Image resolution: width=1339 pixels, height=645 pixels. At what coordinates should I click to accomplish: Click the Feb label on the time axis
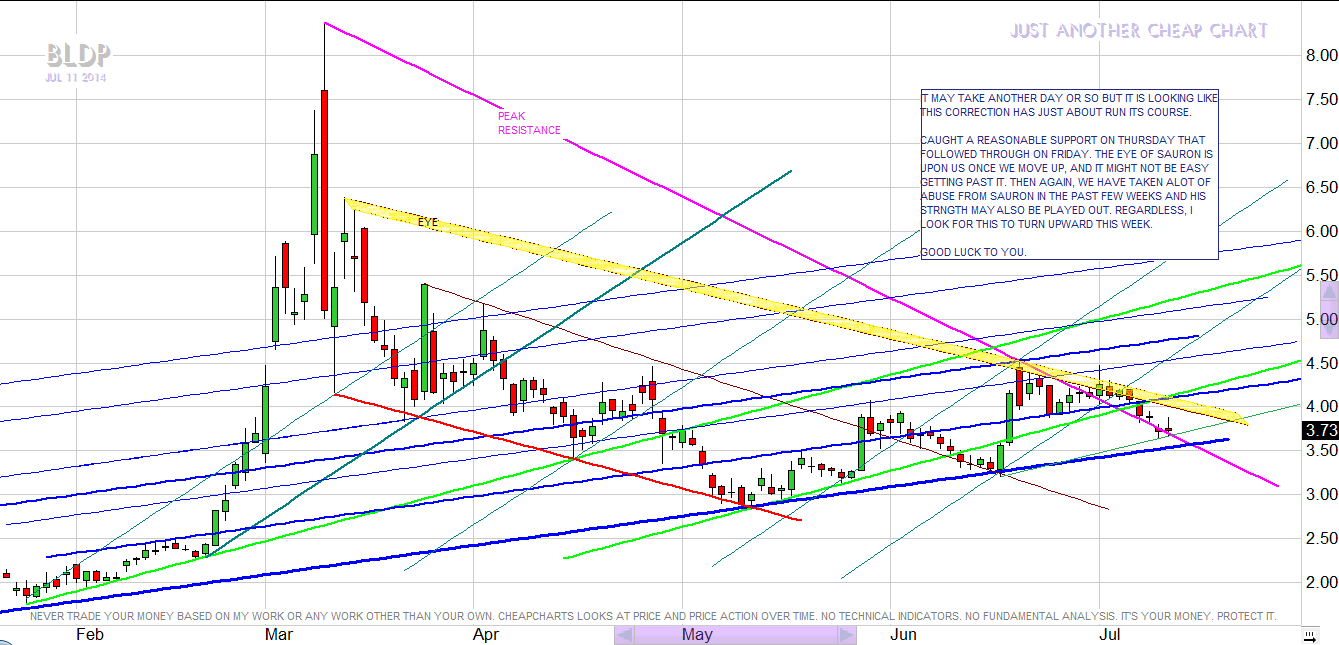[x=90, y=635]
